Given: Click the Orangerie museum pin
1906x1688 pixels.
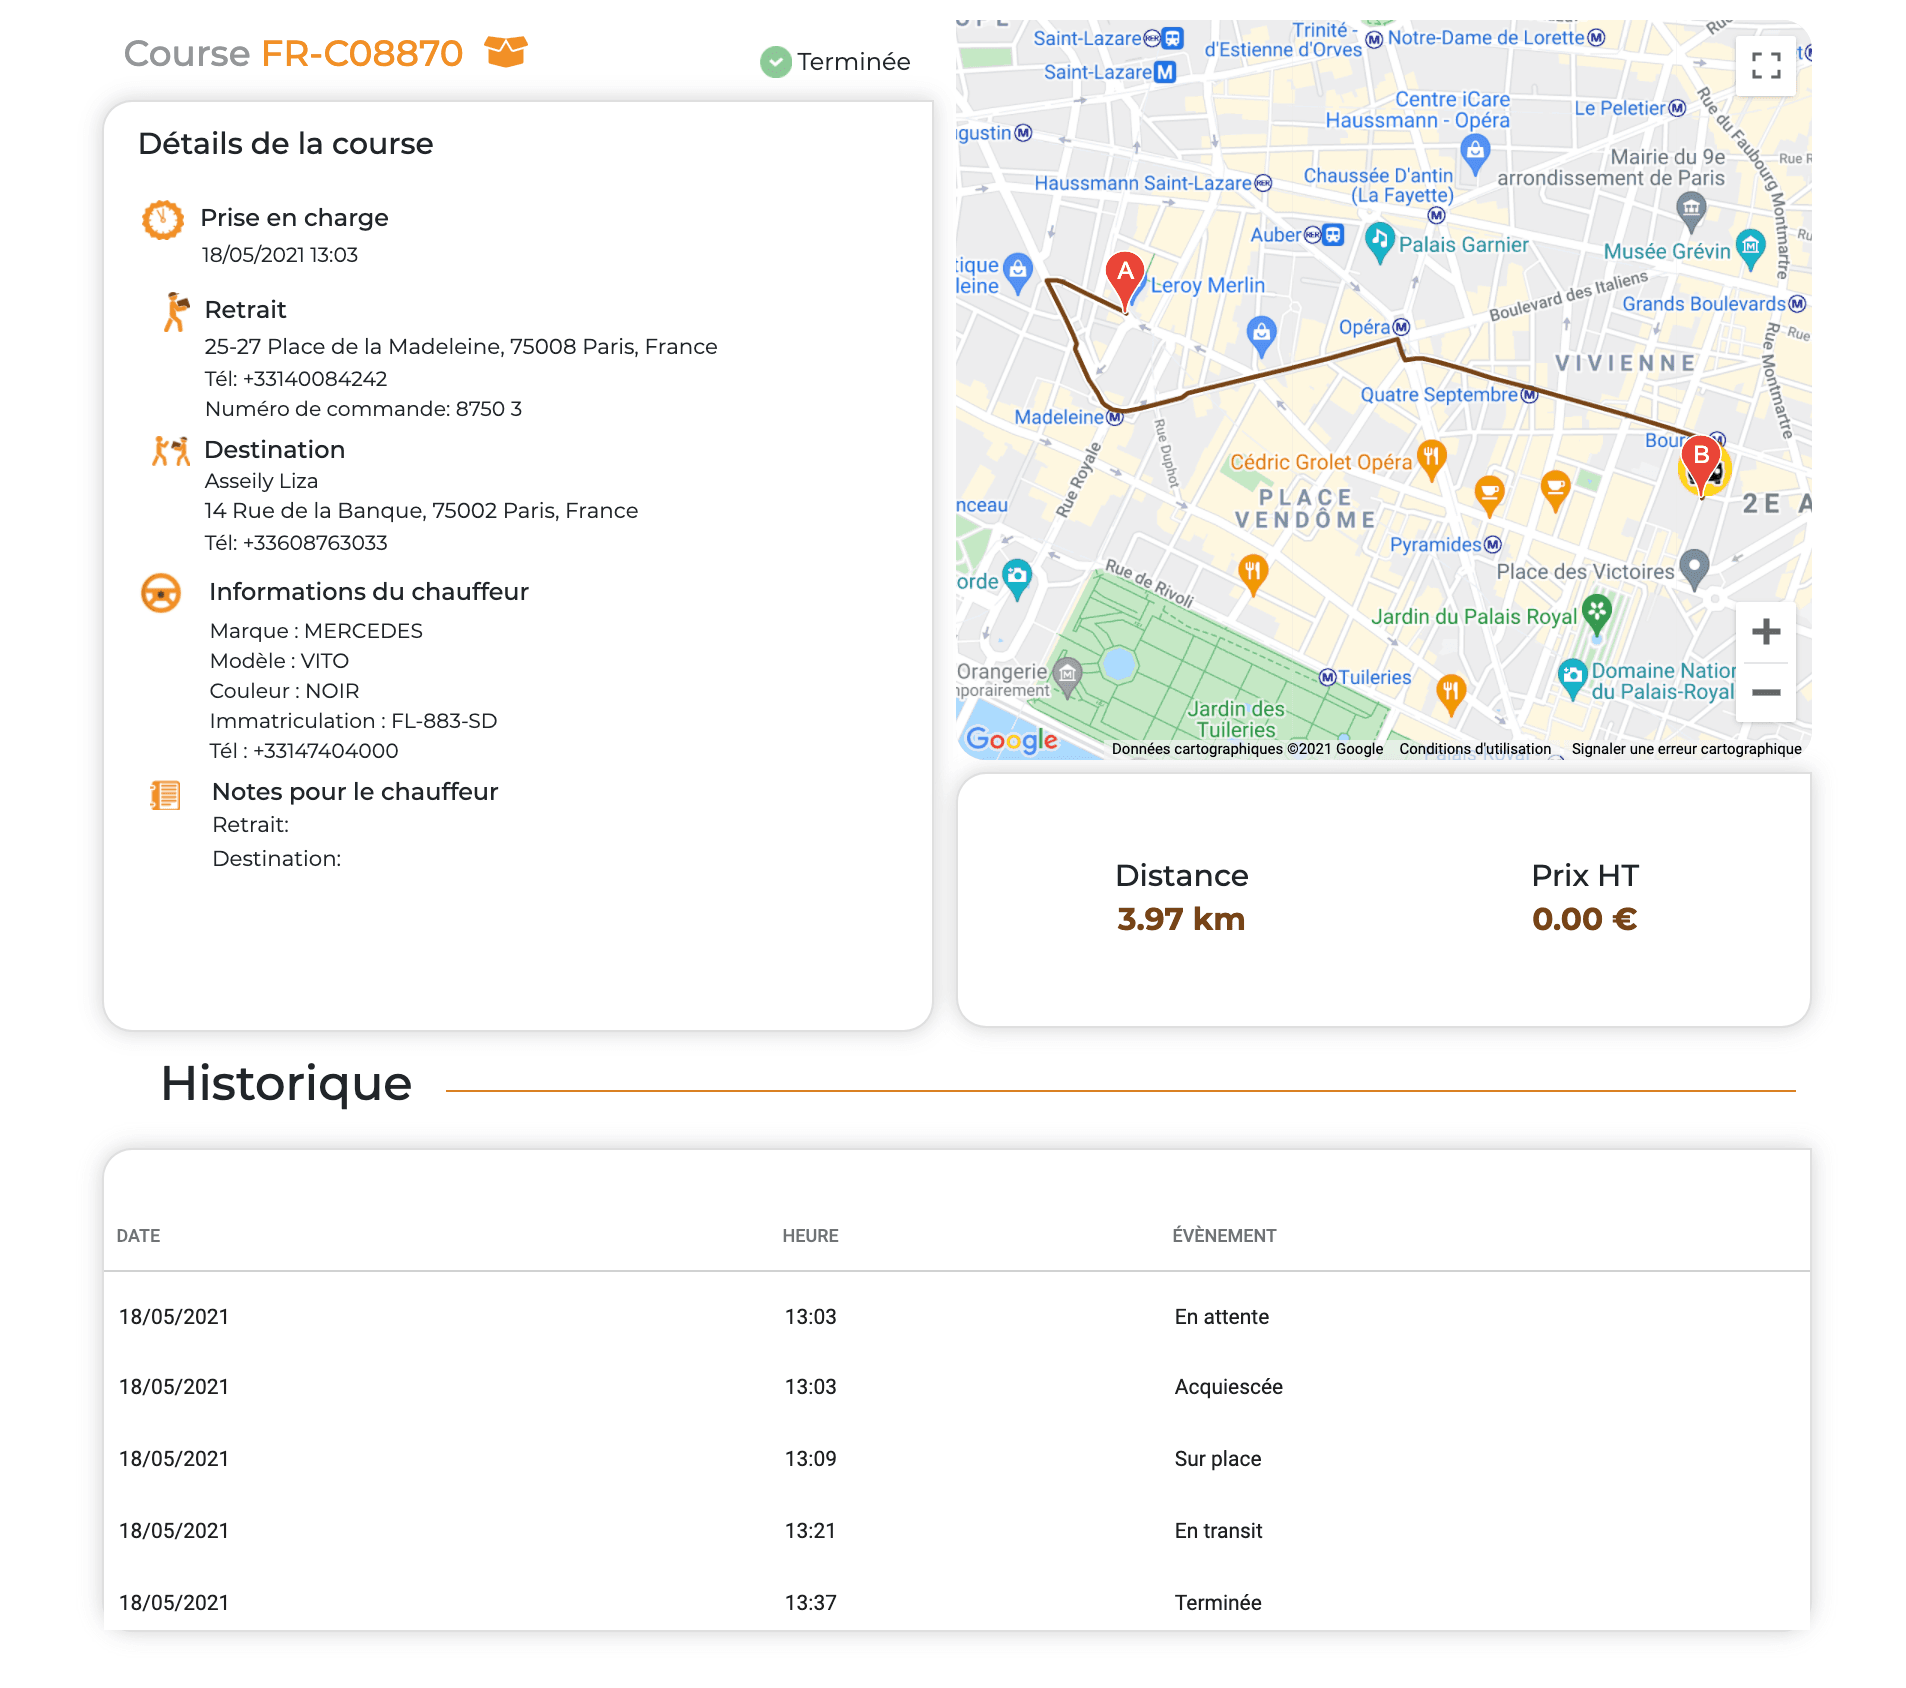Looking at the screenshot, I should tap(1068, 677).
